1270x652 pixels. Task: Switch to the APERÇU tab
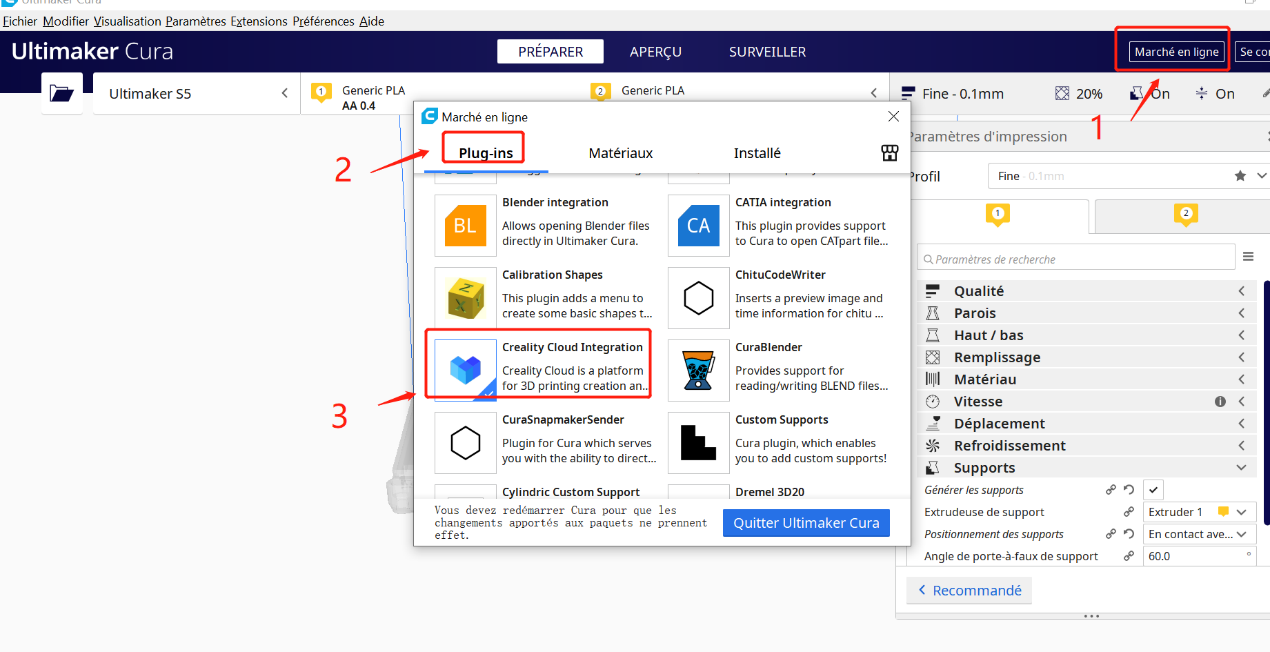coord(654,51)
